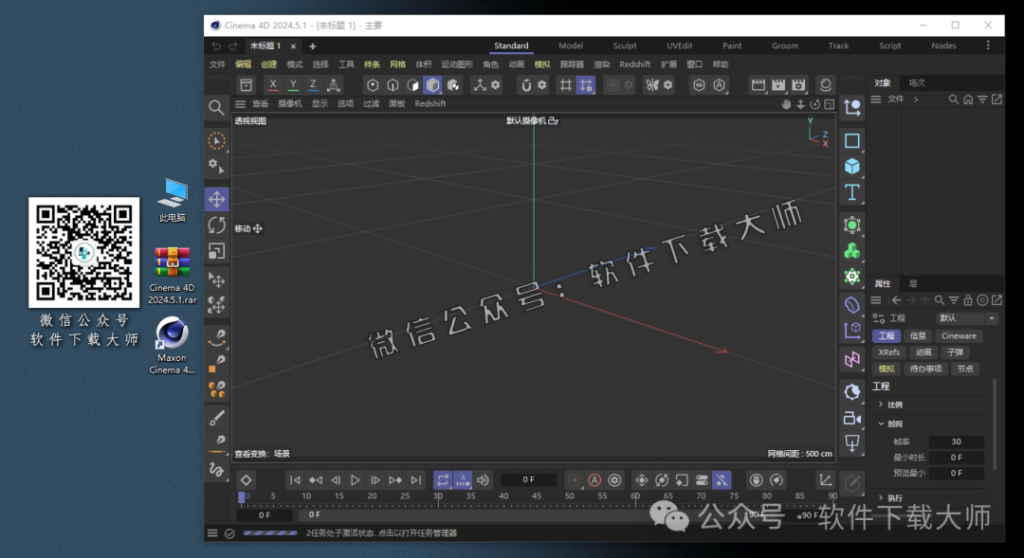Open the Object Manager hamburger menu
The width and height of the screenshot is (1024, 558).
click(876, 99)
